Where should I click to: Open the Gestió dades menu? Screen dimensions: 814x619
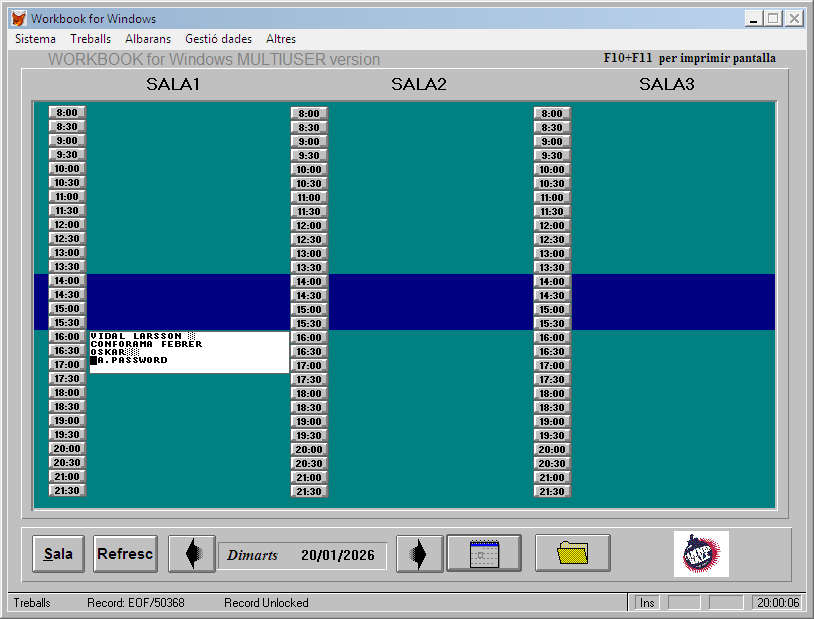(218, 39)
